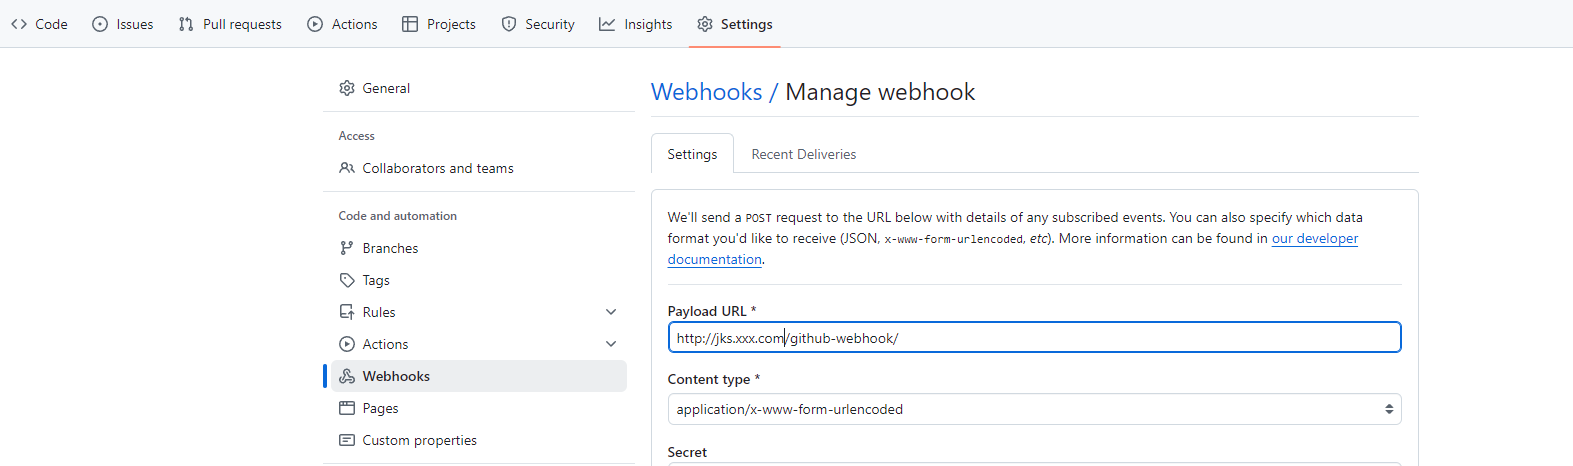Click the Issues circle-dot icon
This screenshot has width=1573, height=466.
point(100,24)
